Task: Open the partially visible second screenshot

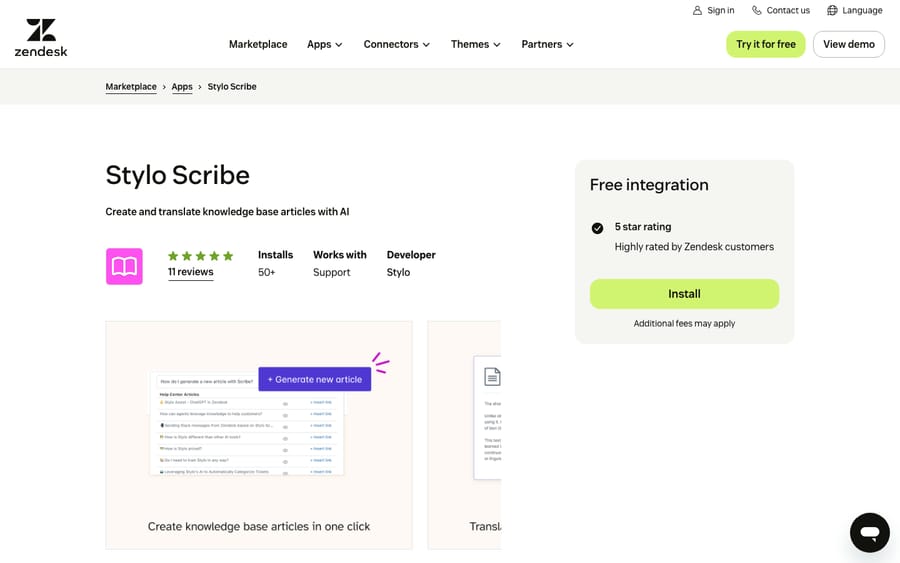Action: [x=464, y=435]
